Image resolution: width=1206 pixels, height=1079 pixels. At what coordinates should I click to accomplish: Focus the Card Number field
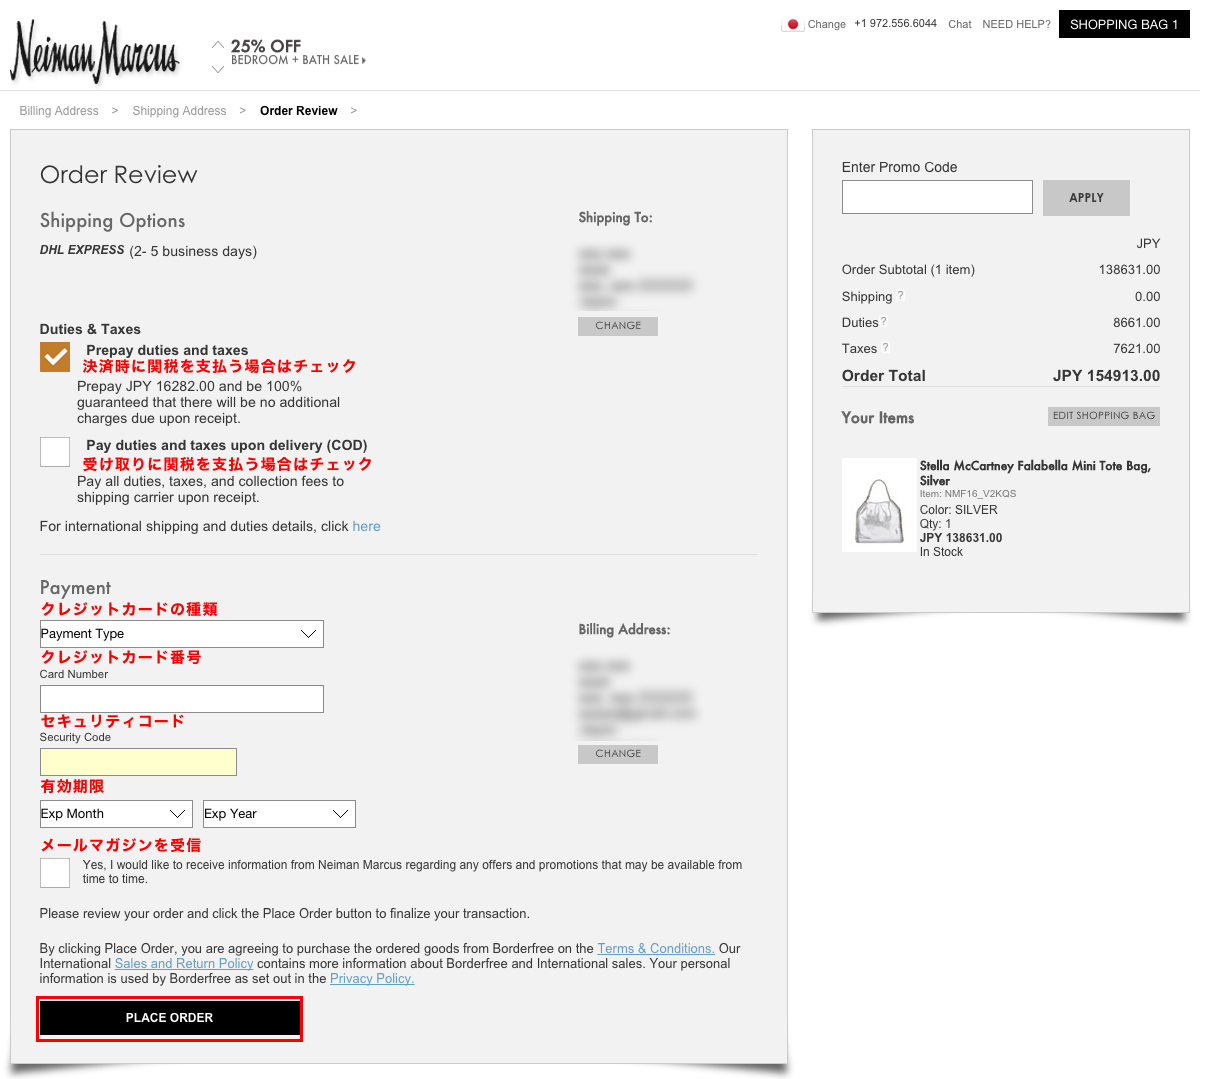pos(182,699)
